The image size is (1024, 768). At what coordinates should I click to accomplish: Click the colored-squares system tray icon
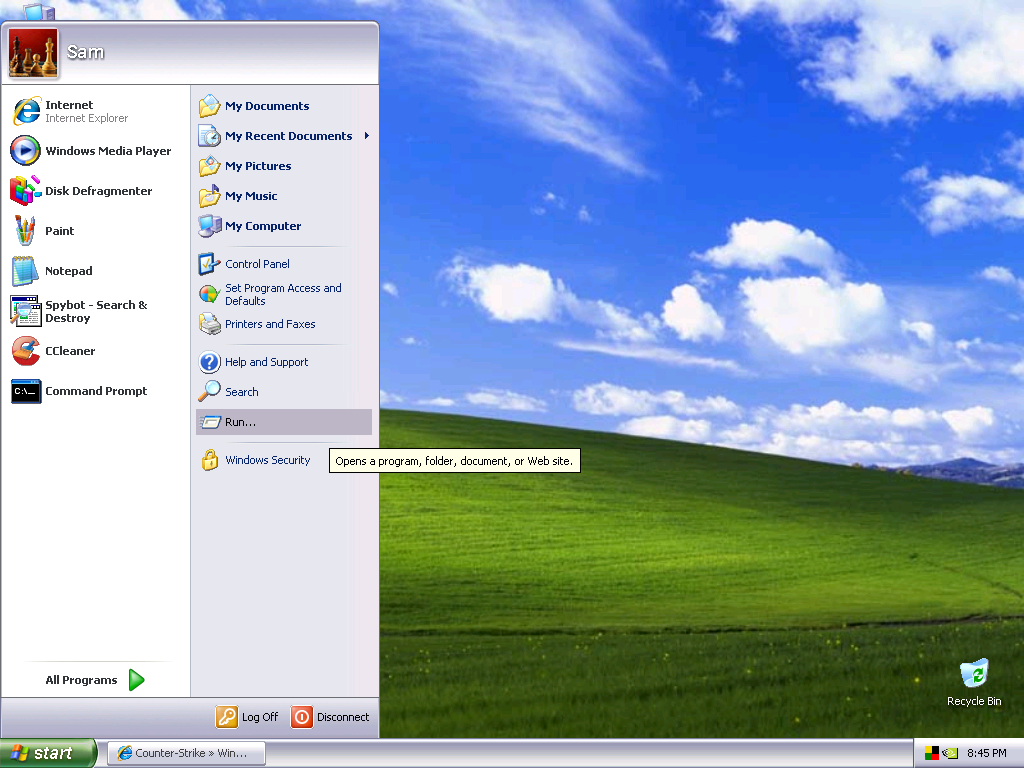pyautogui.click(x=932, y=753)
